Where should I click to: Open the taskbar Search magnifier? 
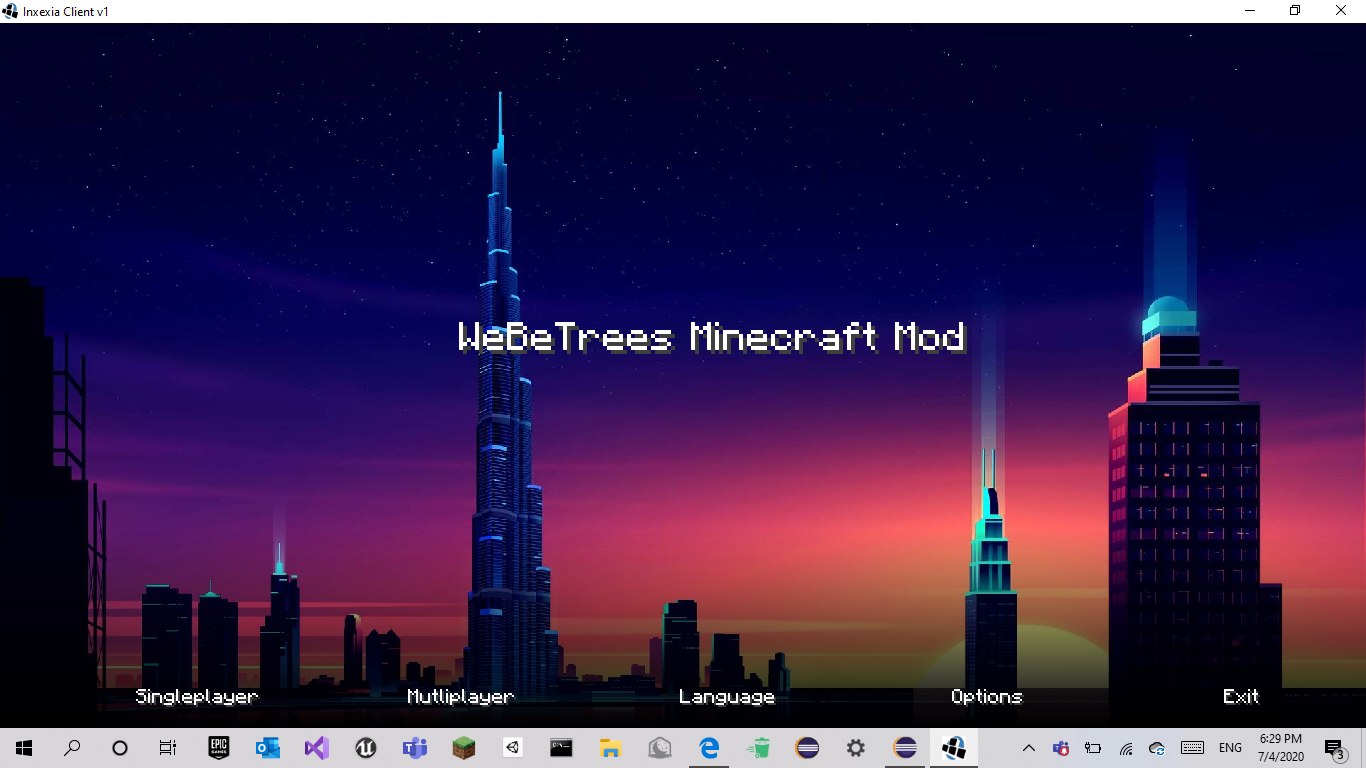tap(72, 748)
